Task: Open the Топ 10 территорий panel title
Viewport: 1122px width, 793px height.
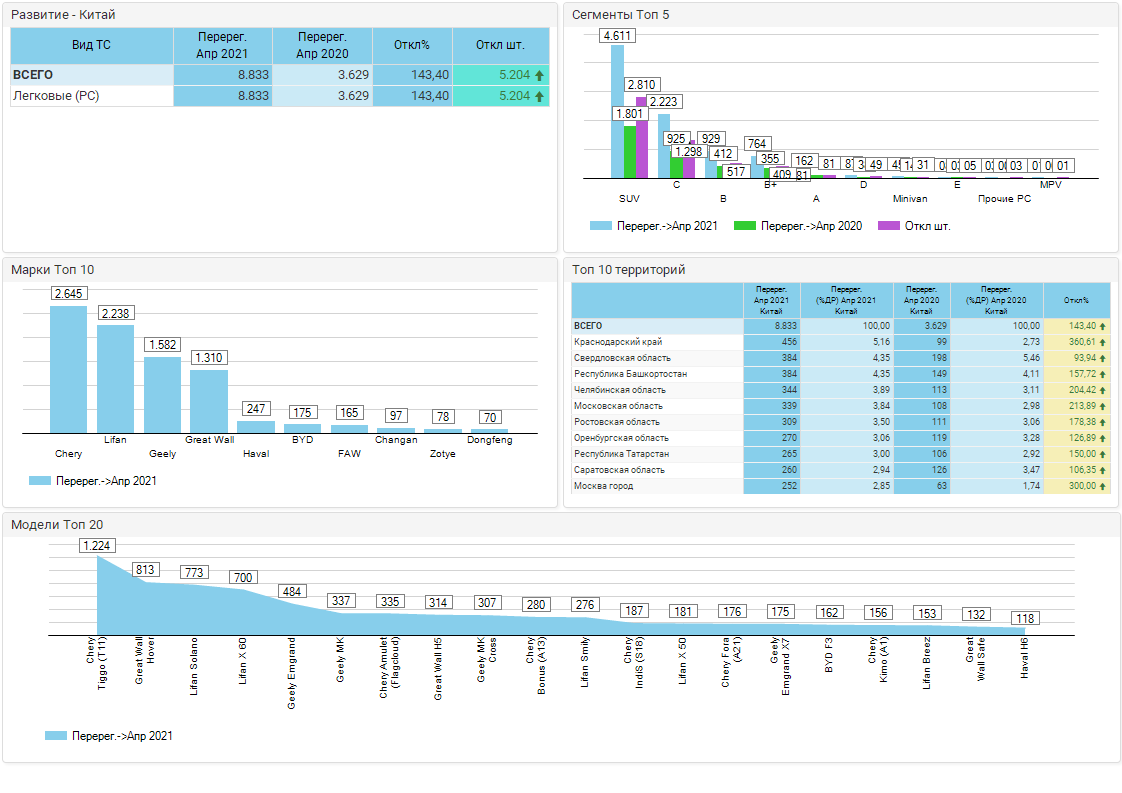Action: click(x=628, y=270)
